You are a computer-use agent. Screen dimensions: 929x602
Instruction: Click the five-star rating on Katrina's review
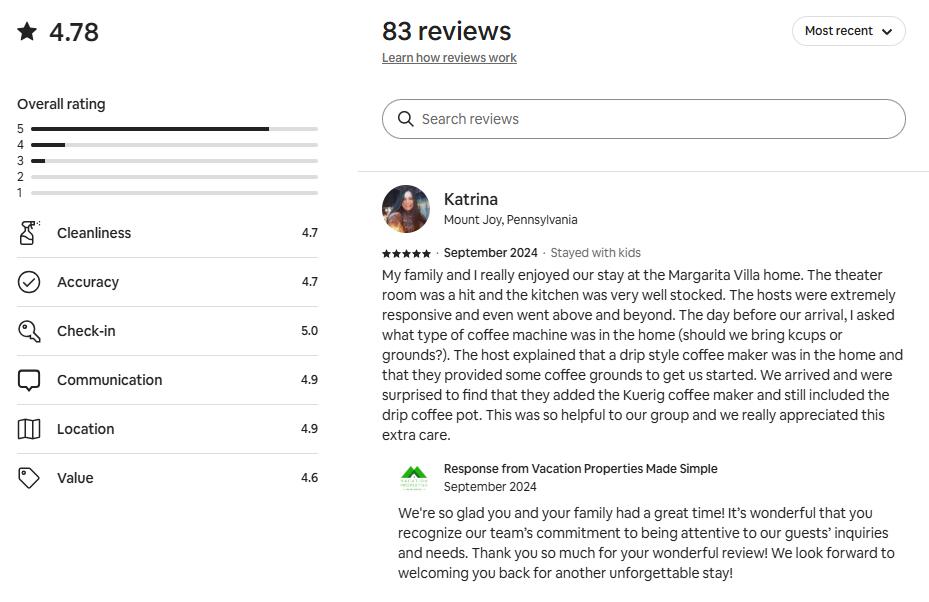click(x=406, y=253)
